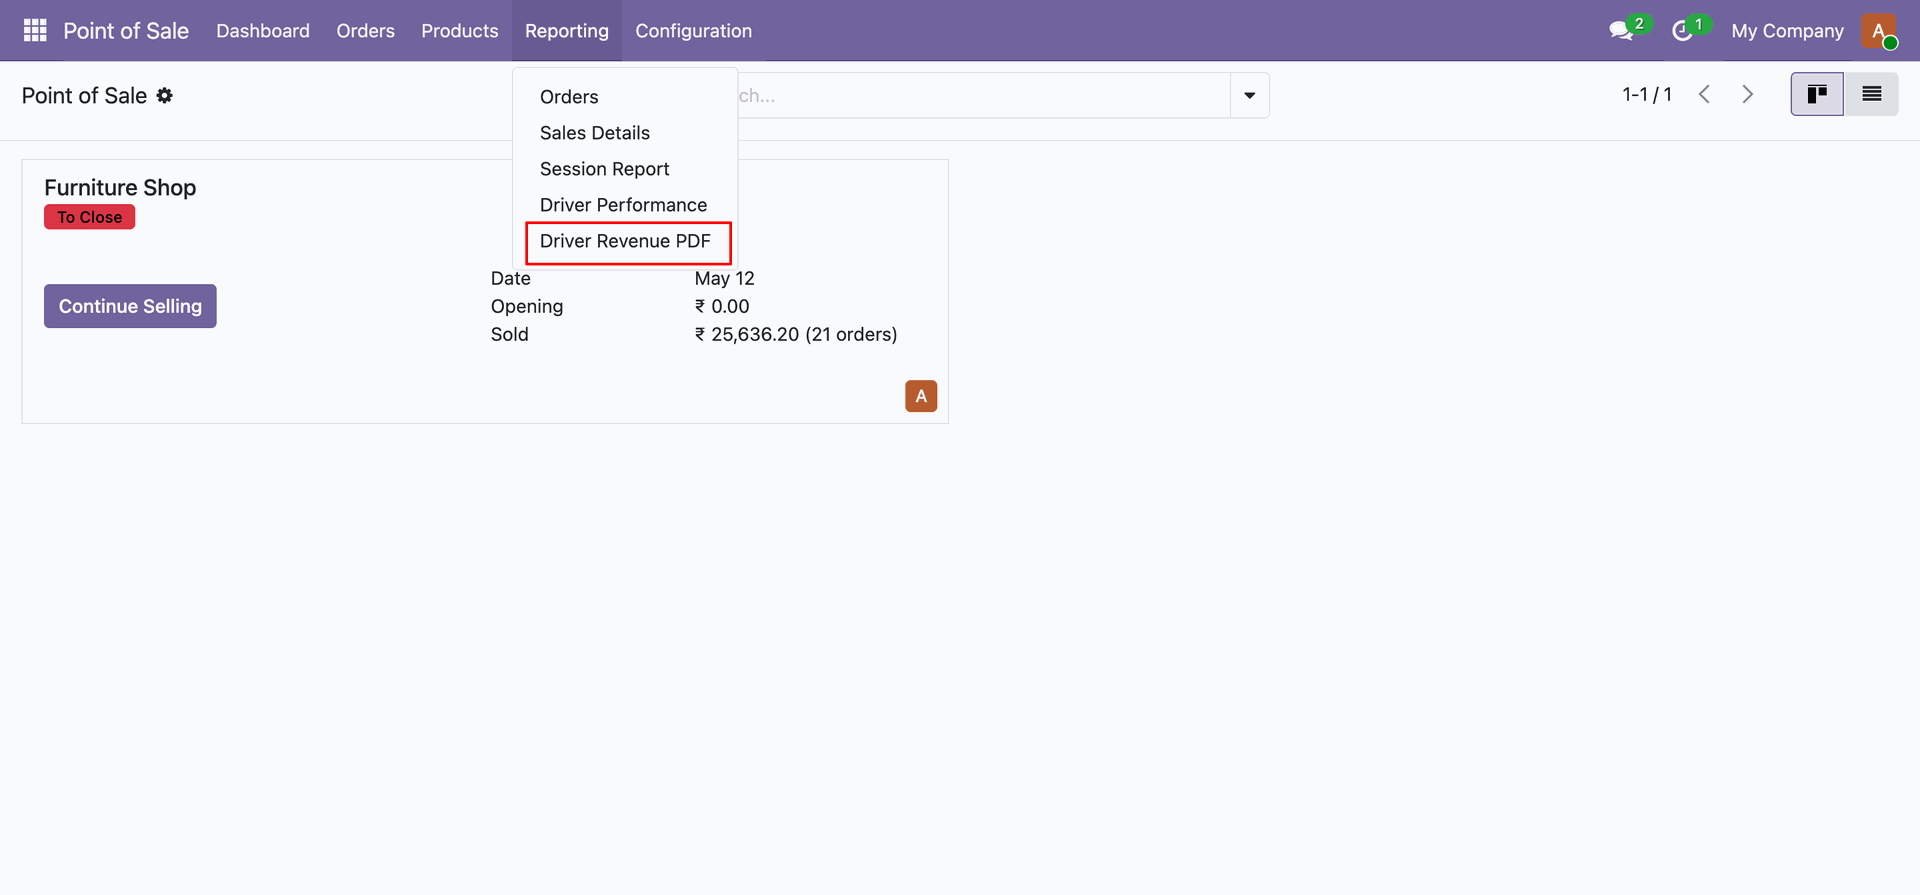Viewport: 1920px width, 895px height.
Task: Switch to kanban view
Action: [x=1817, y=94]
